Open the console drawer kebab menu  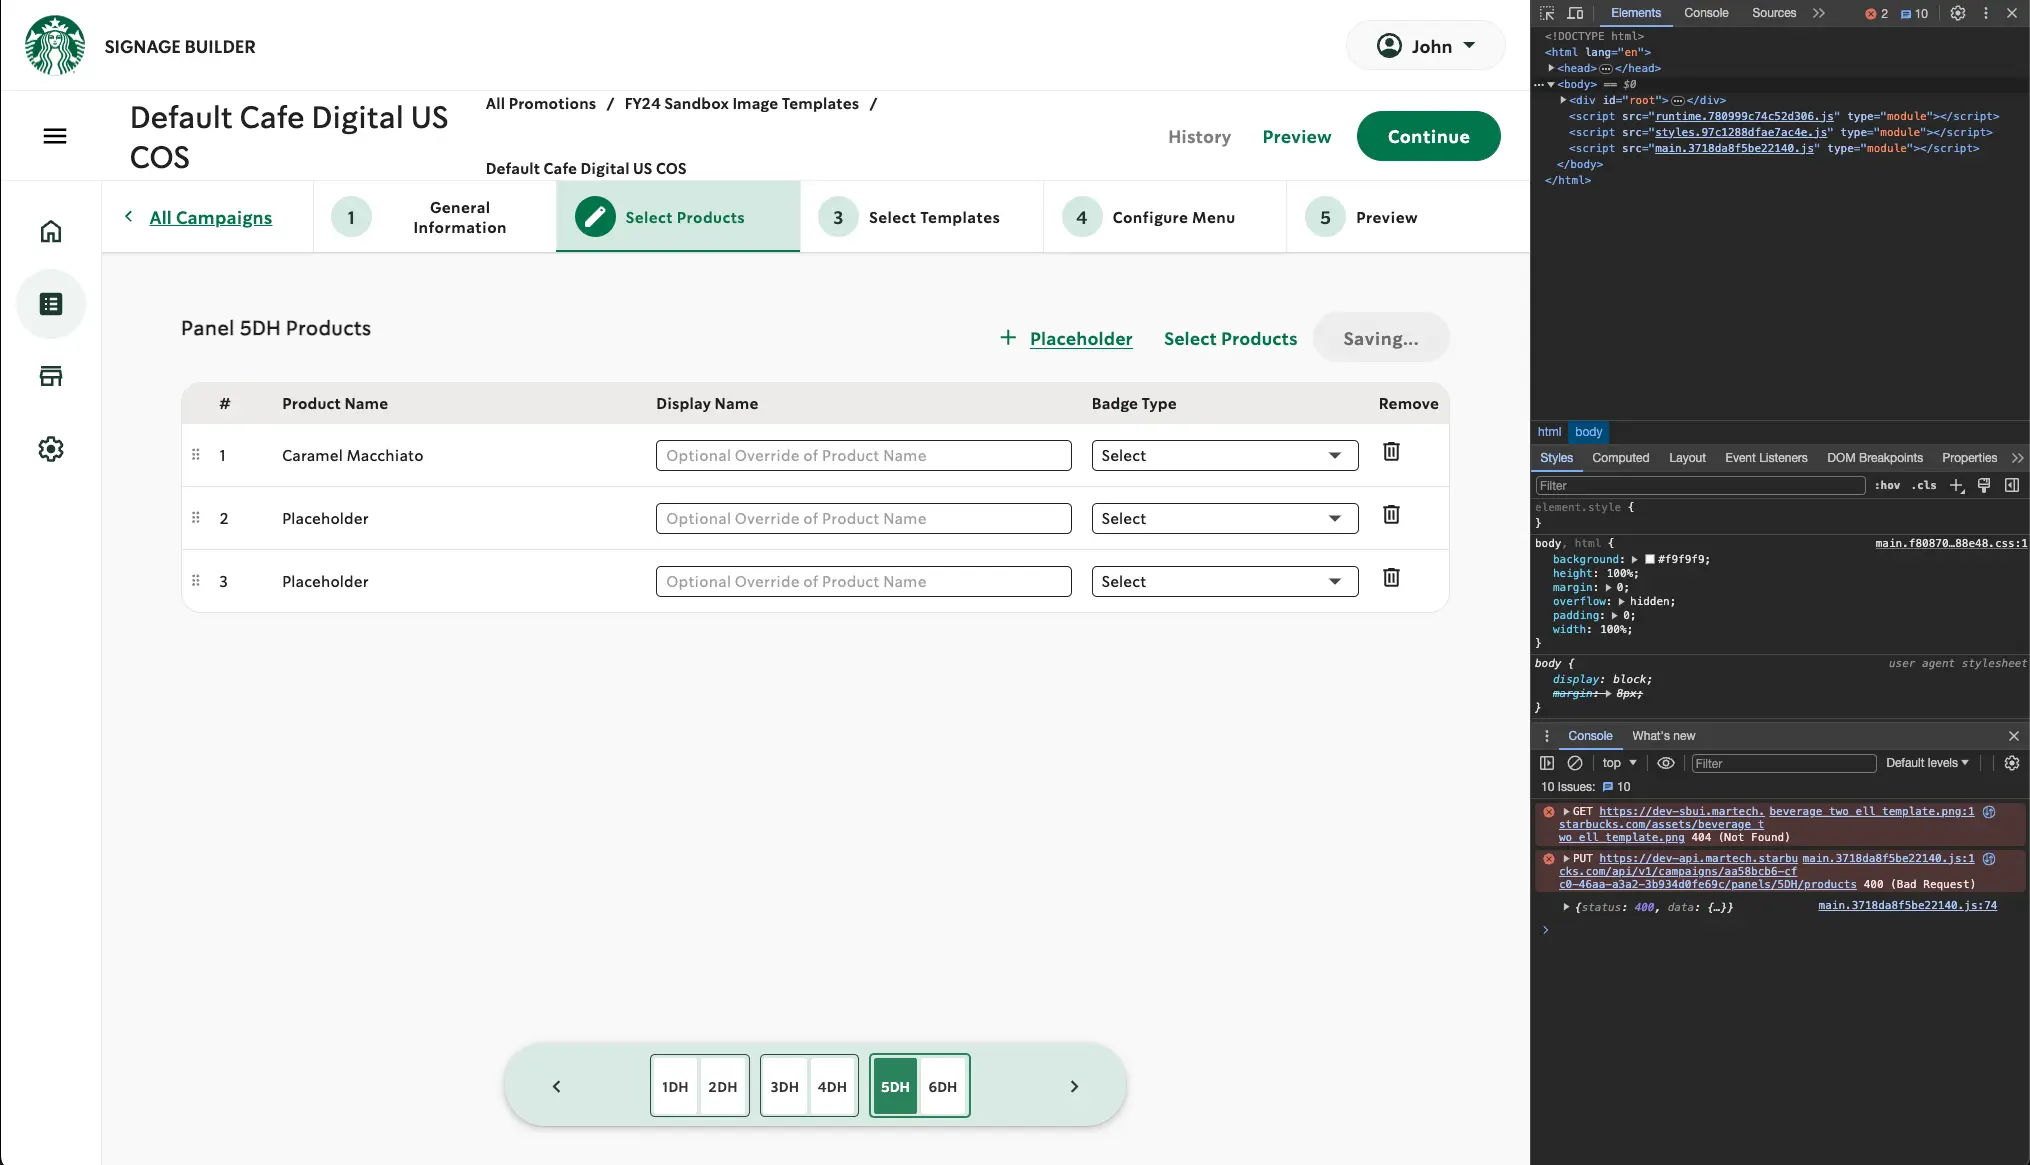tap(1547, 736)
